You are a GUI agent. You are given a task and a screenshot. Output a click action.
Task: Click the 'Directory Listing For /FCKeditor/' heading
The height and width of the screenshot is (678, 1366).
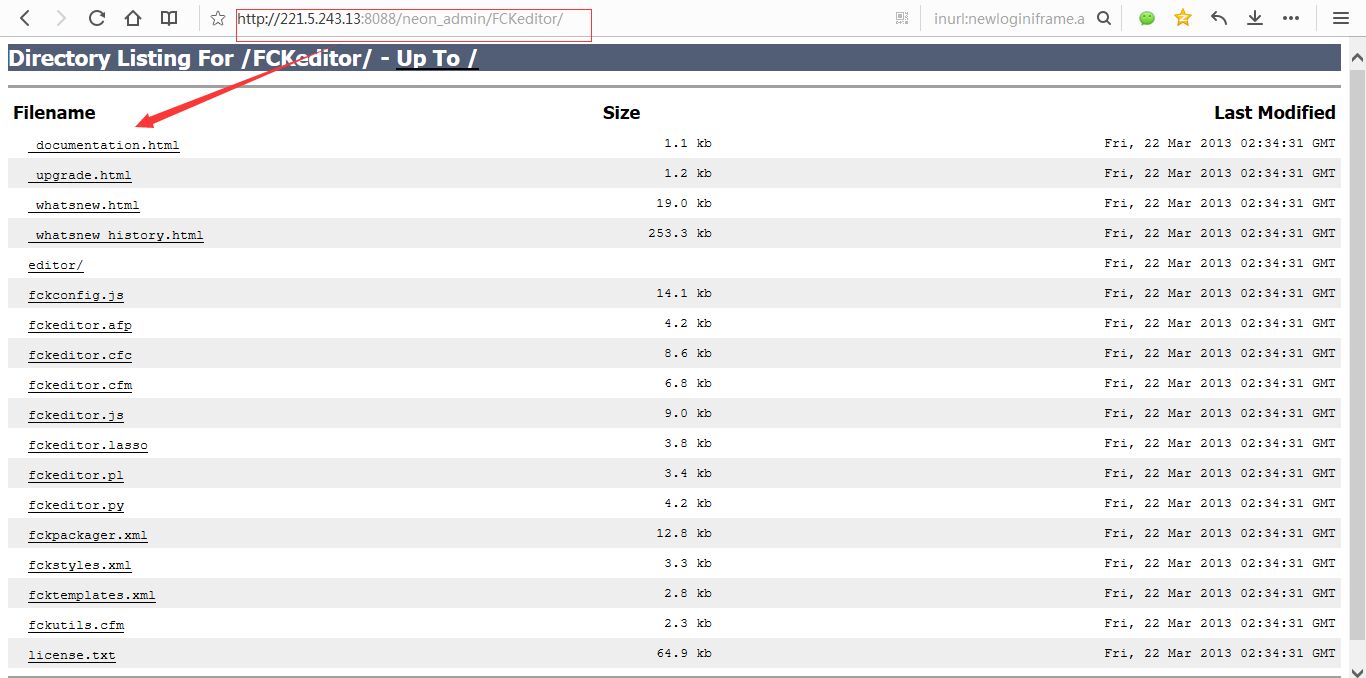point(190,58)
